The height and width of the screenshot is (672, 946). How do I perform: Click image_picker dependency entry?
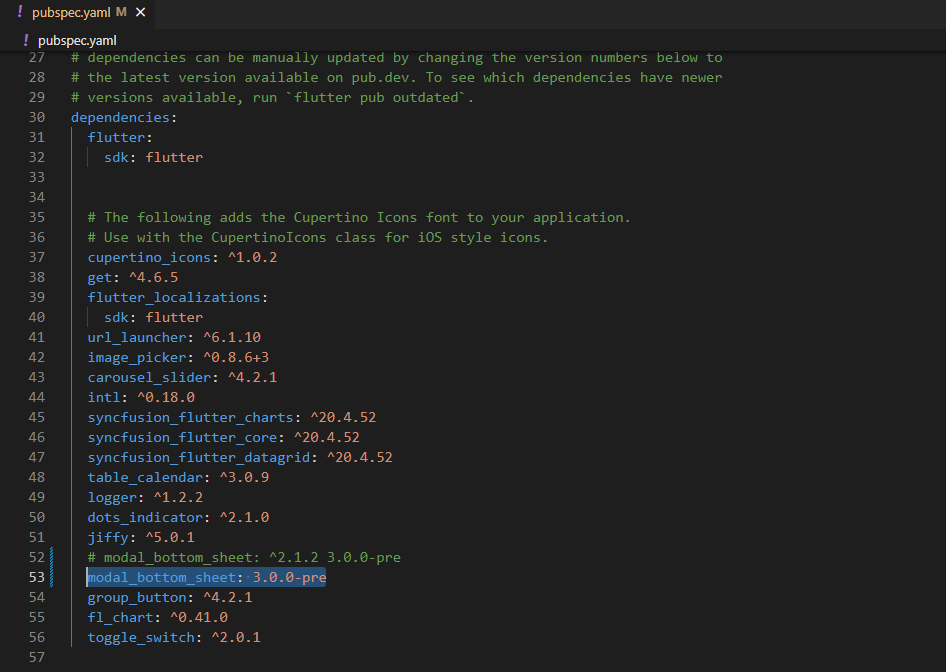point(178,357)
